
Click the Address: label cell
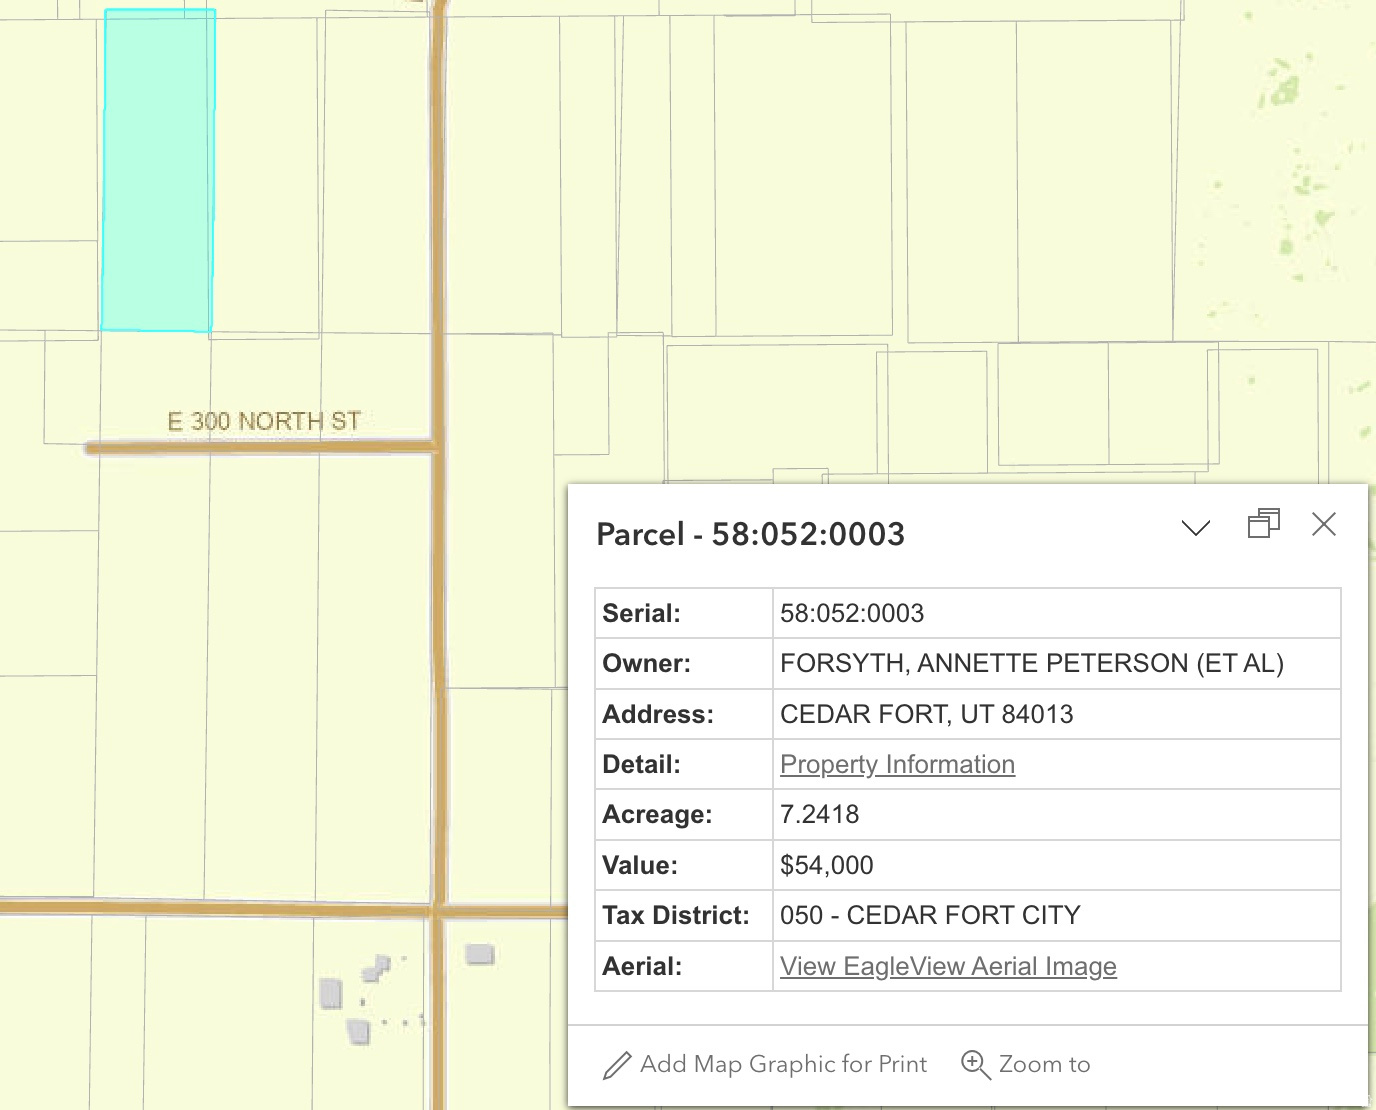pyautogui.click(x=684, y=714)
